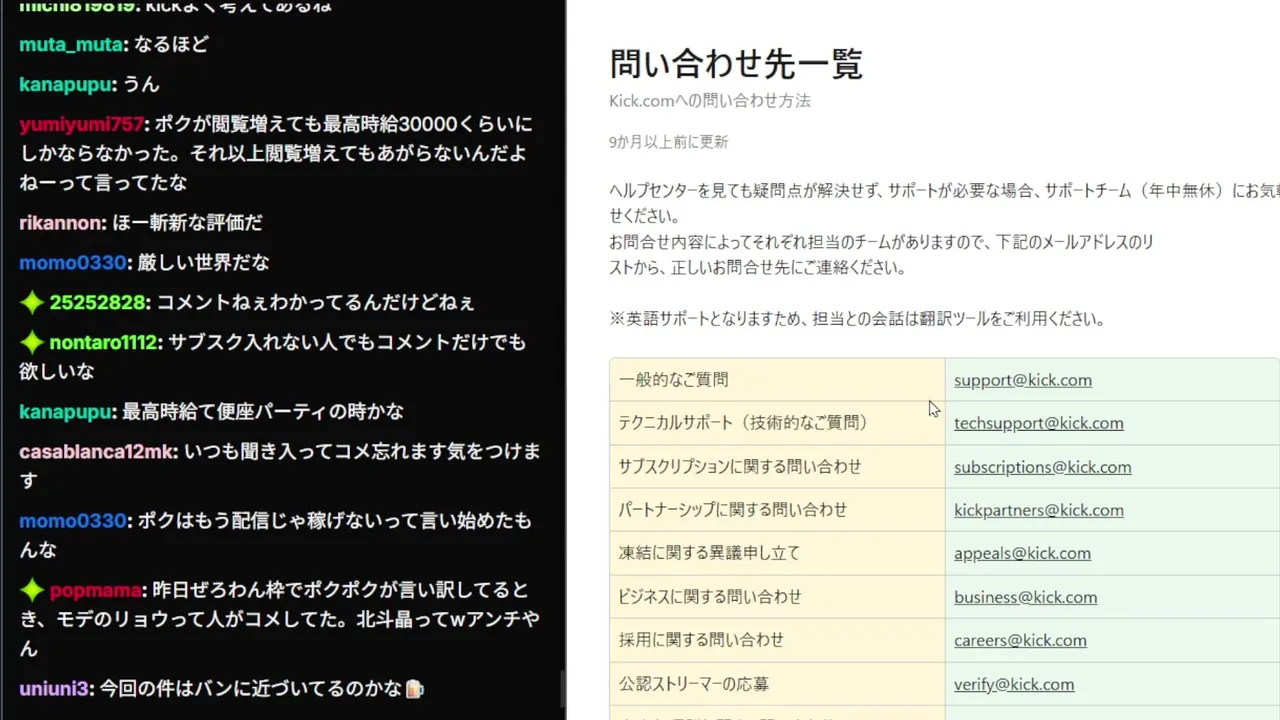The width and height of the screenshot is (1280, 720).
Task: Click the cell 凍結に関する異議申し立て
Action: click(777, 553)
